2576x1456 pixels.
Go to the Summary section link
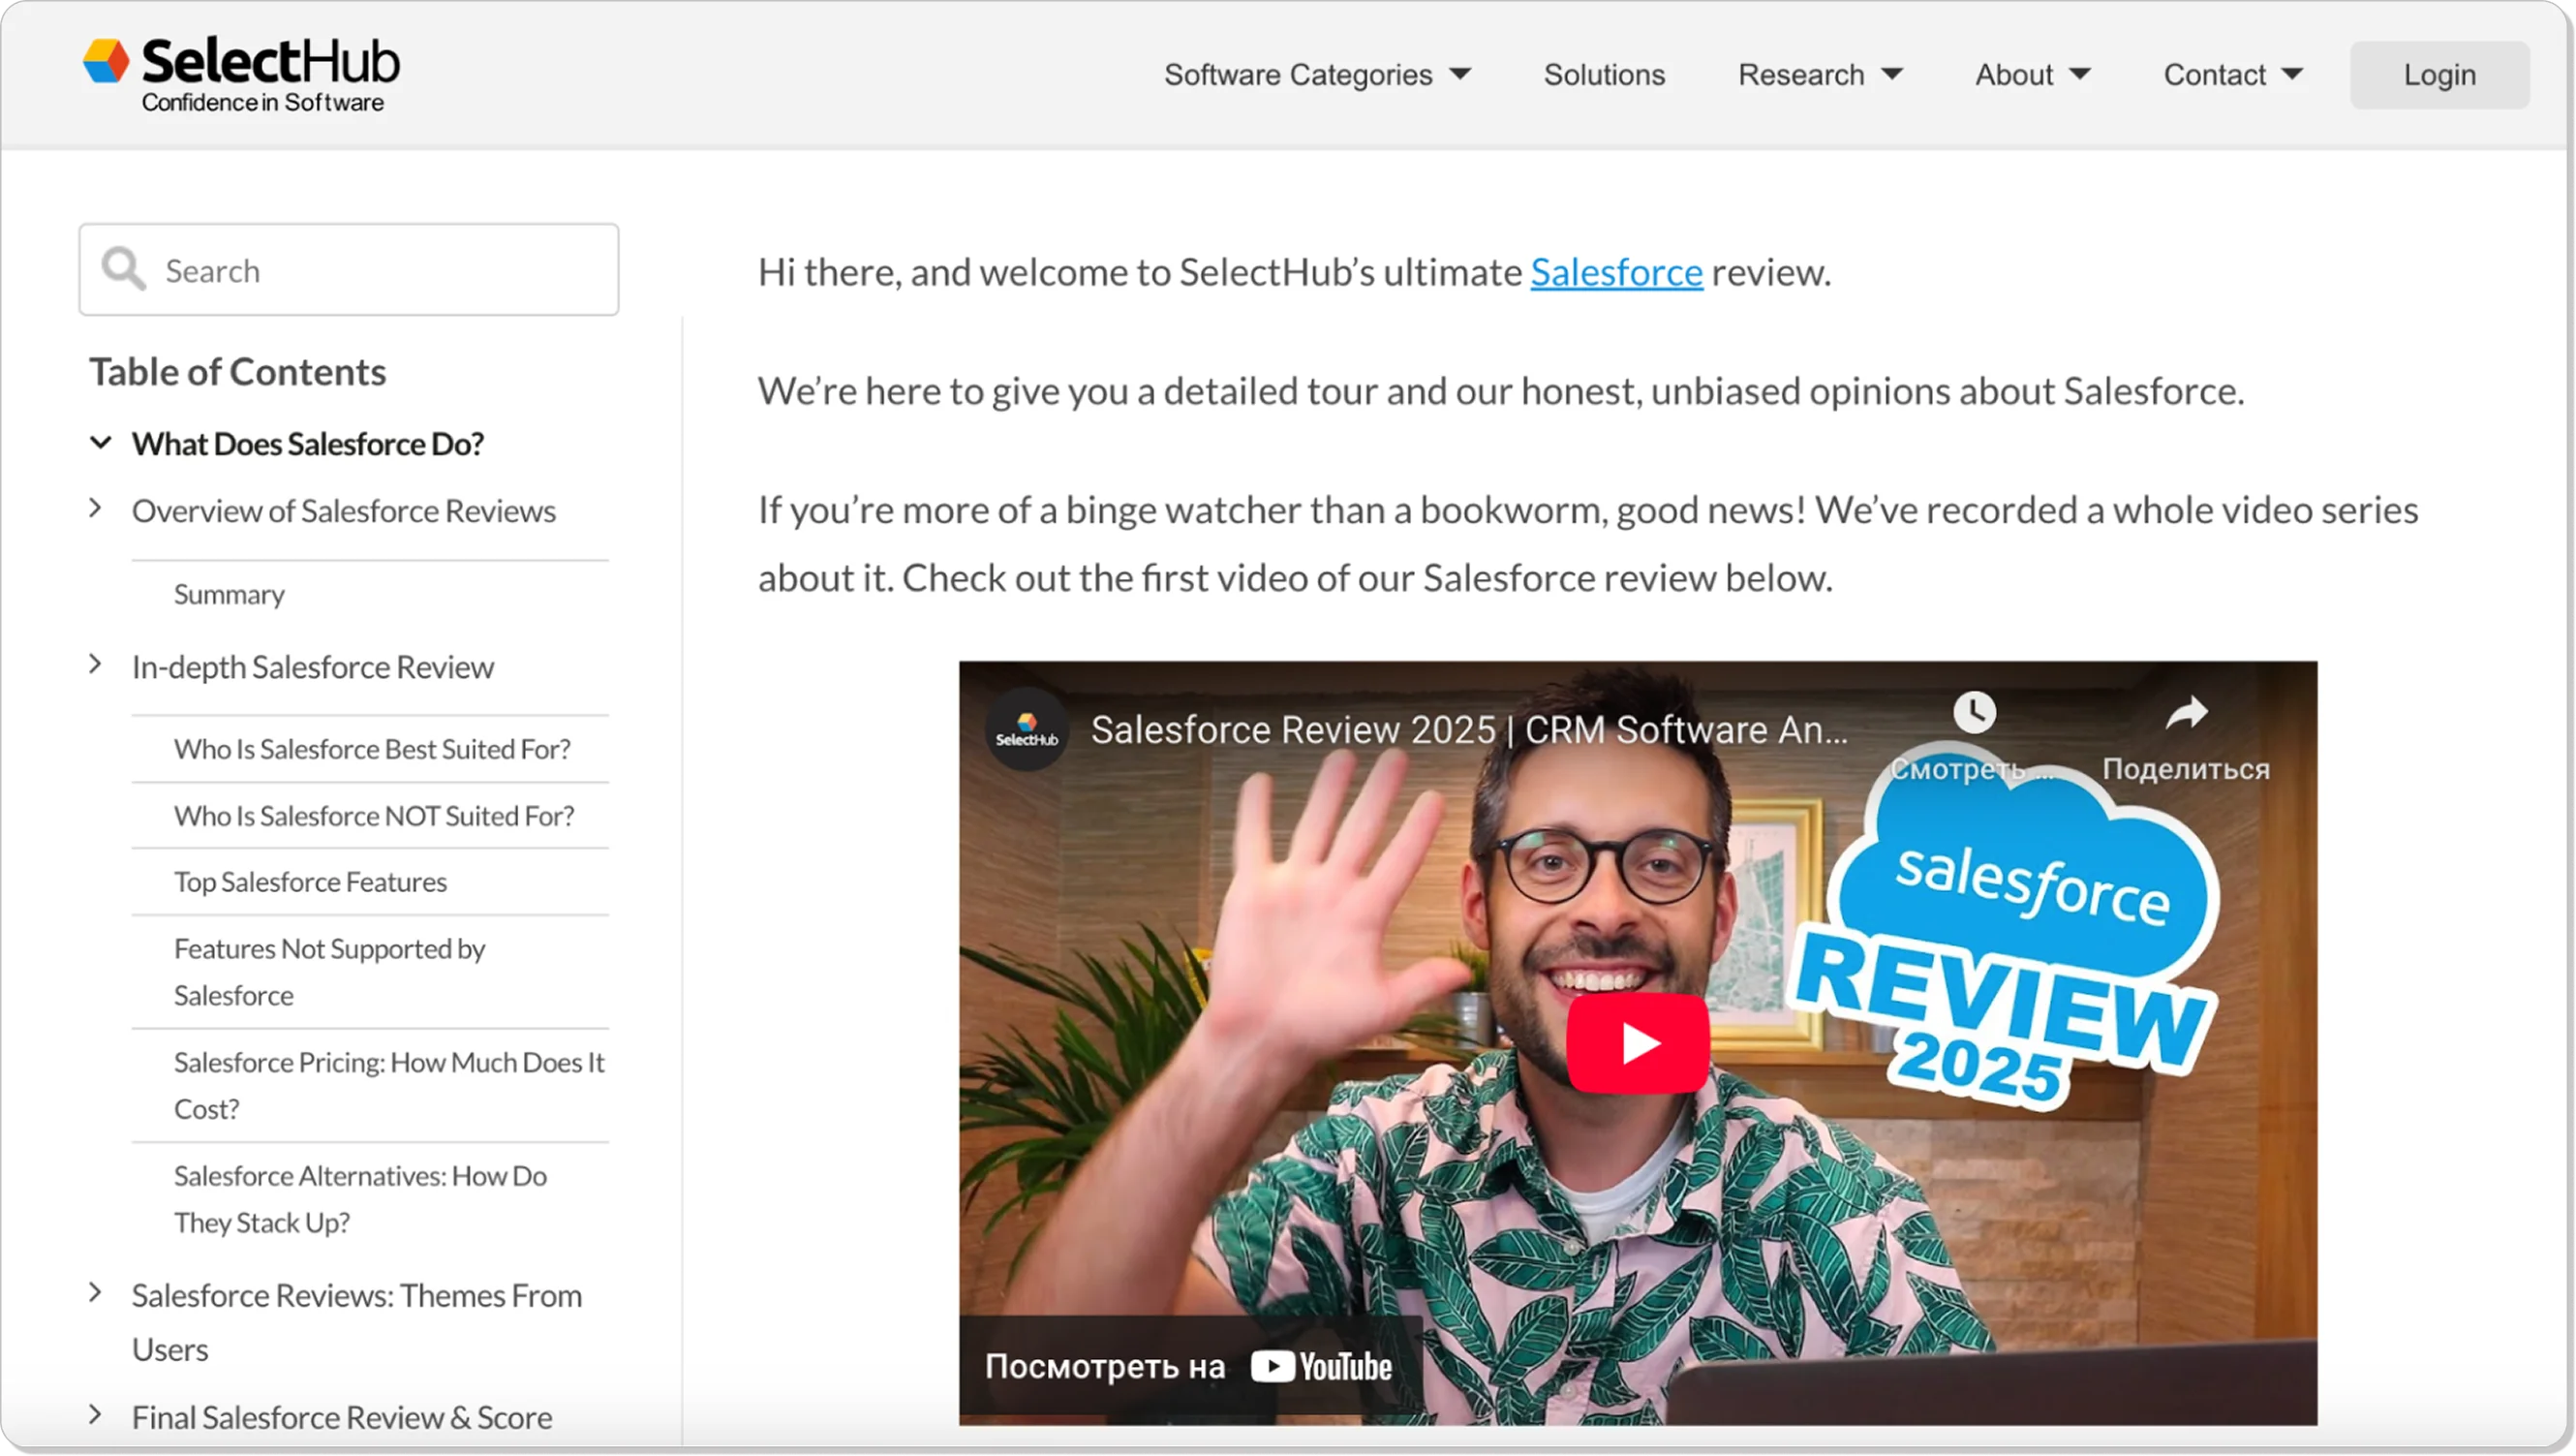click(x=228, y=592)
